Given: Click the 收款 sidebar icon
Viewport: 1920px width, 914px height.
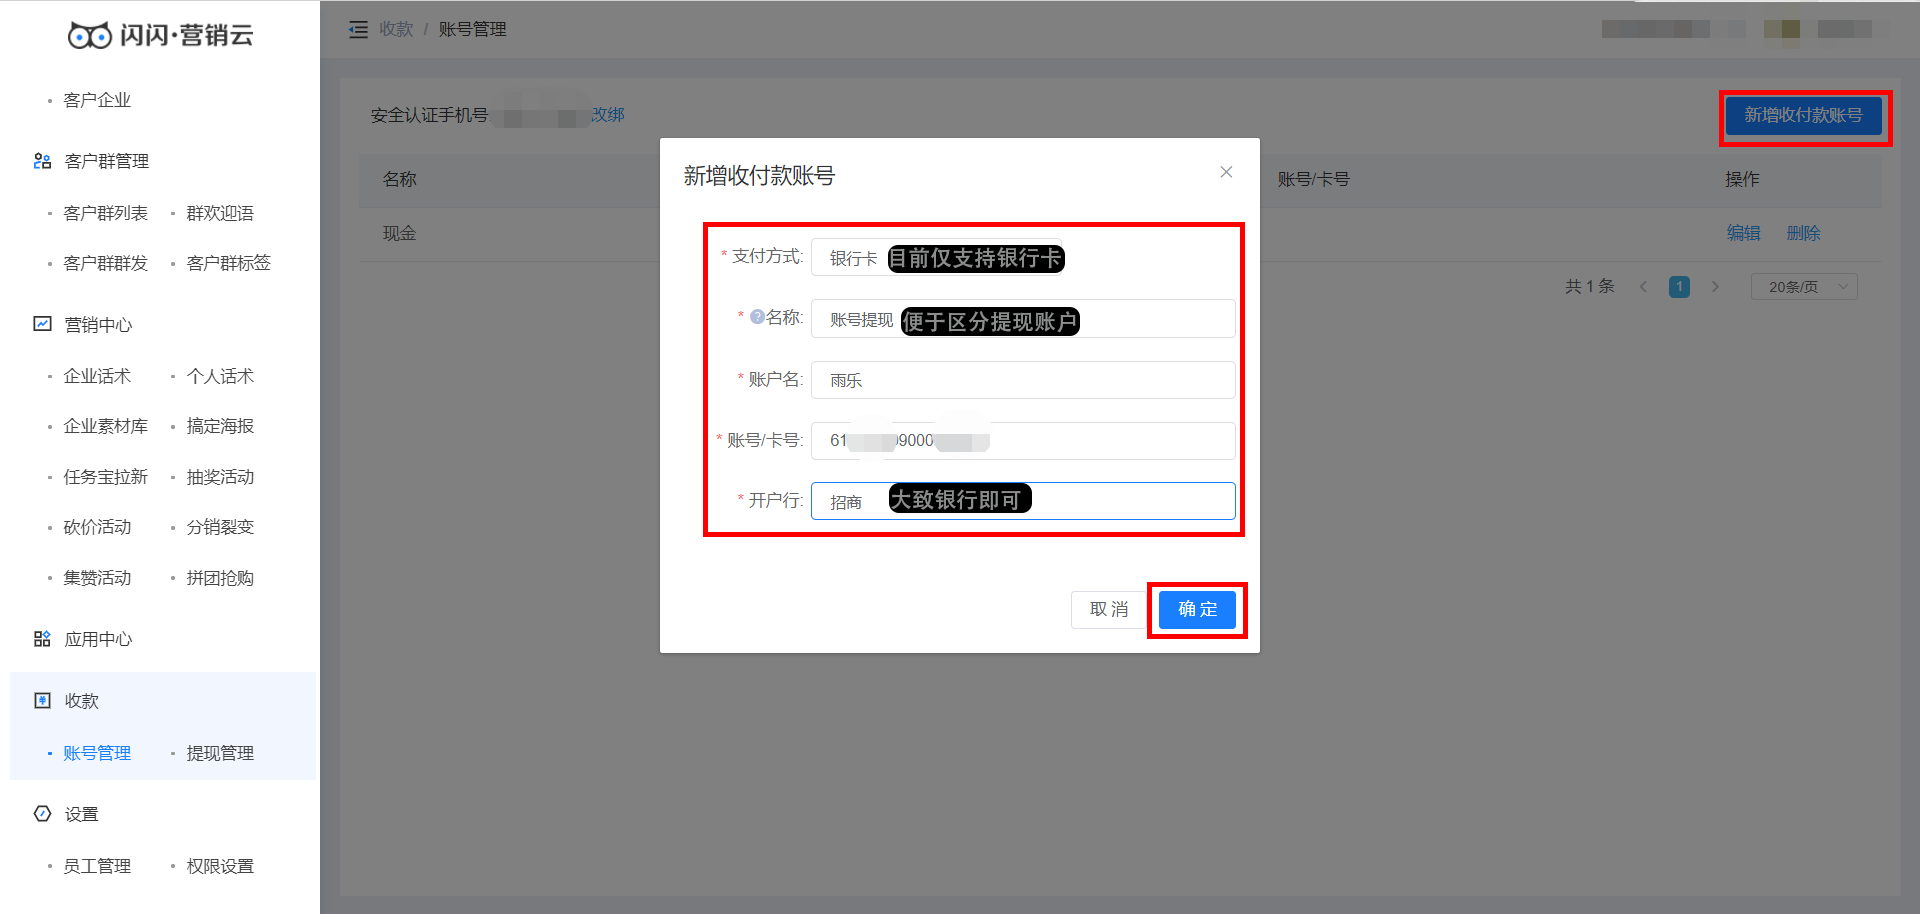Looking at the screenshot, I should (x=42, y=701).
